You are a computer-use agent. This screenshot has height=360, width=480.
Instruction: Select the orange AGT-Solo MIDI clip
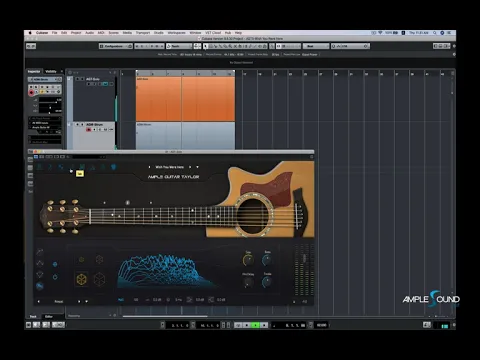[x=185, y=99]
